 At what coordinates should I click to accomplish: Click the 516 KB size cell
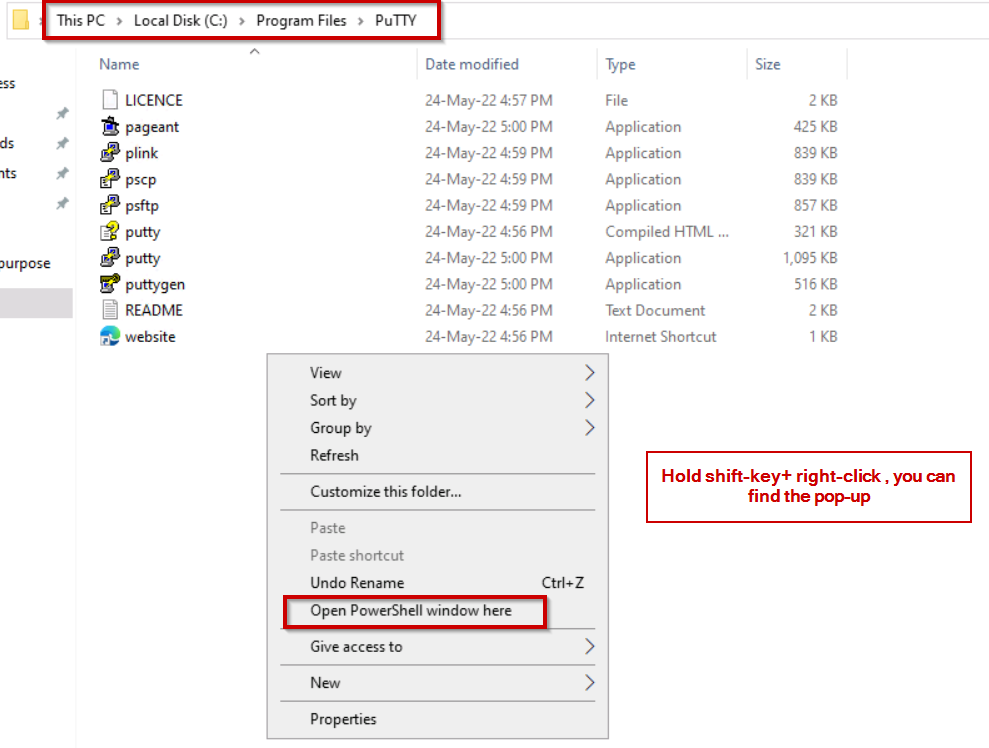pos(816,284)
